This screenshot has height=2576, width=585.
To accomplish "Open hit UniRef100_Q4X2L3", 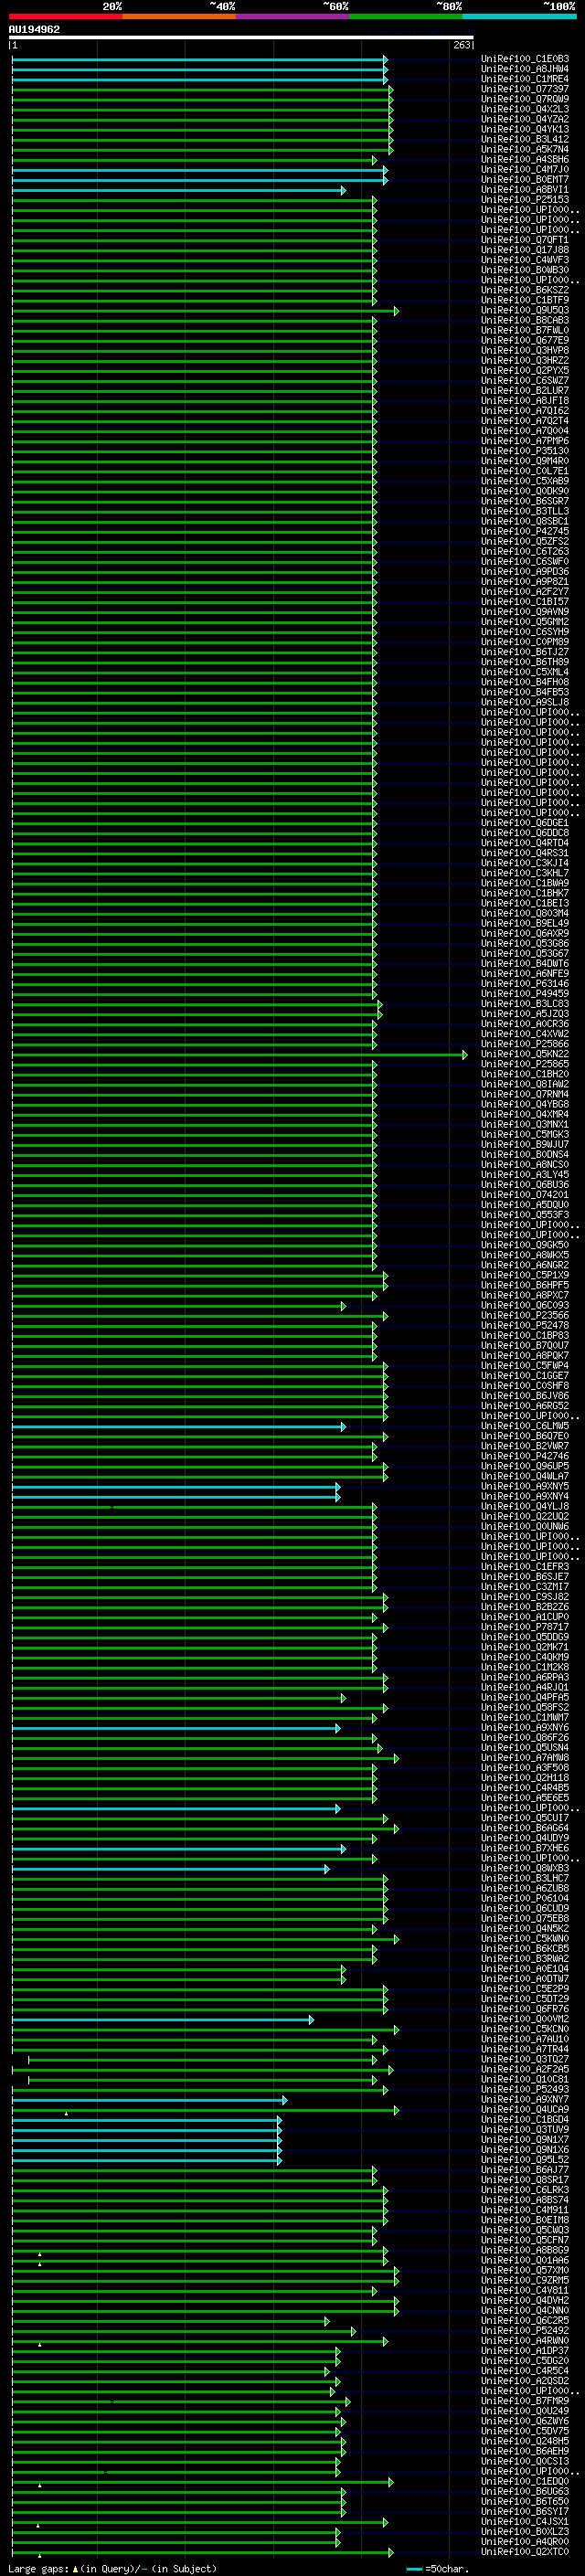I will (525, 109).
